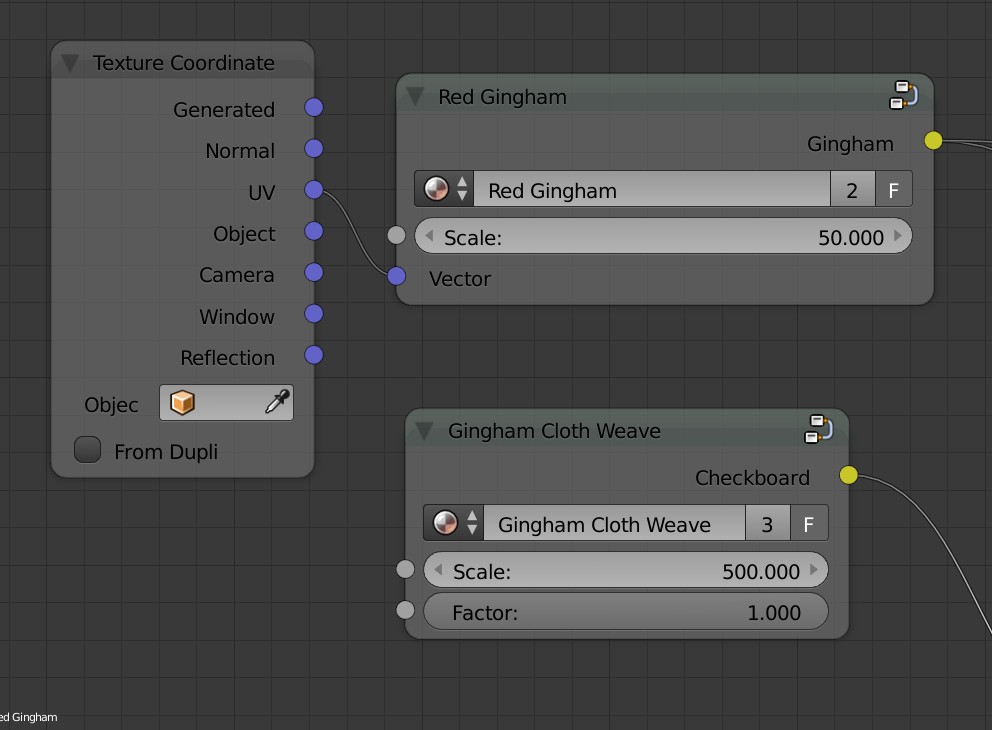This screenshot has height=730, width=992.
Task: Click the user count 2 on Red Gingham
Action: tap(852, 189)
